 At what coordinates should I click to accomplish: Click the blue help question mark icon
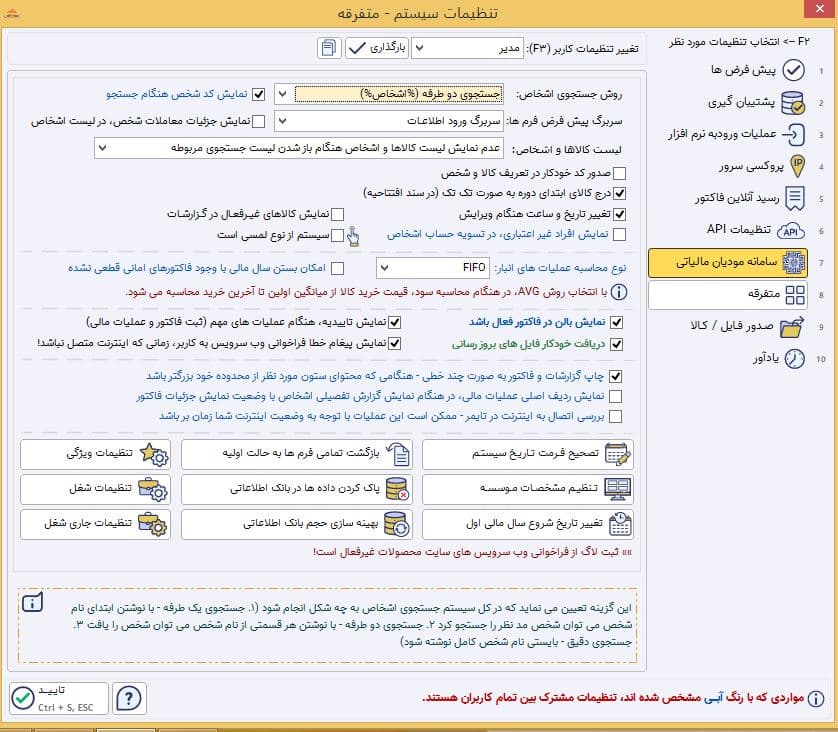point(129,698)
